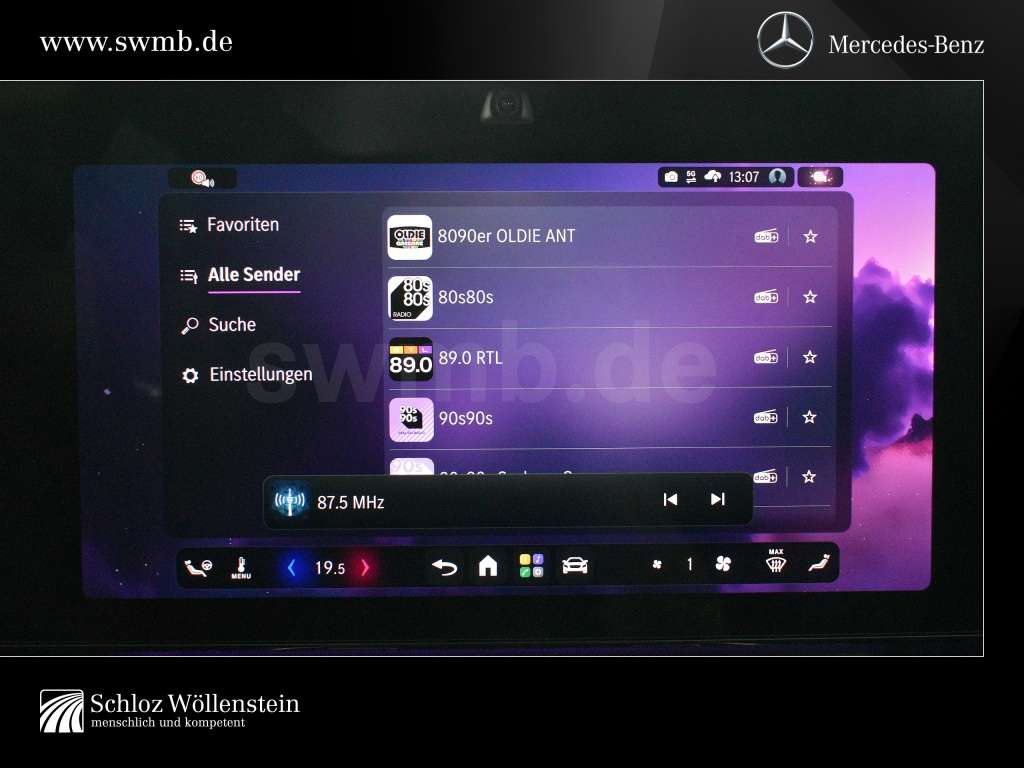Open the apps grid
1024x768 pixels.
(x=531, y=566)
